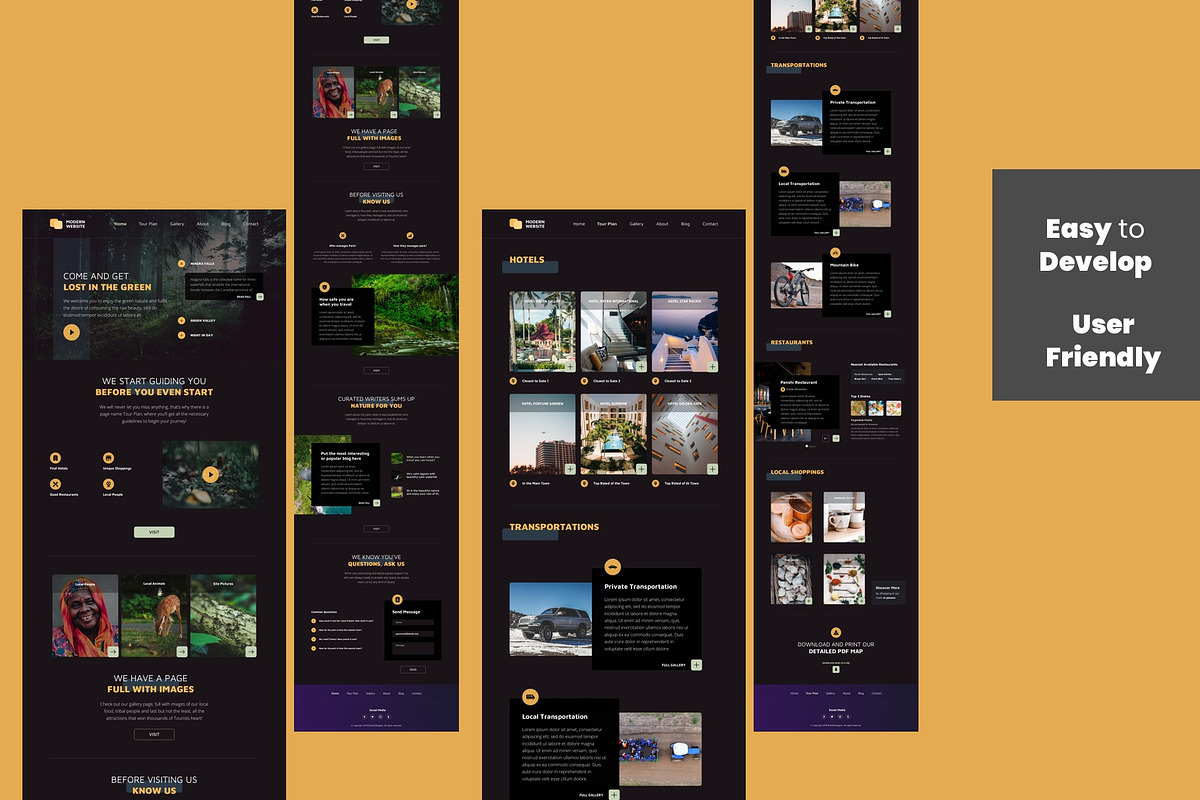The image size is (1200, 800).
Task: Click outlined VISIT button under gallery text
Action: pyautogui.click(x=154, y=734)
